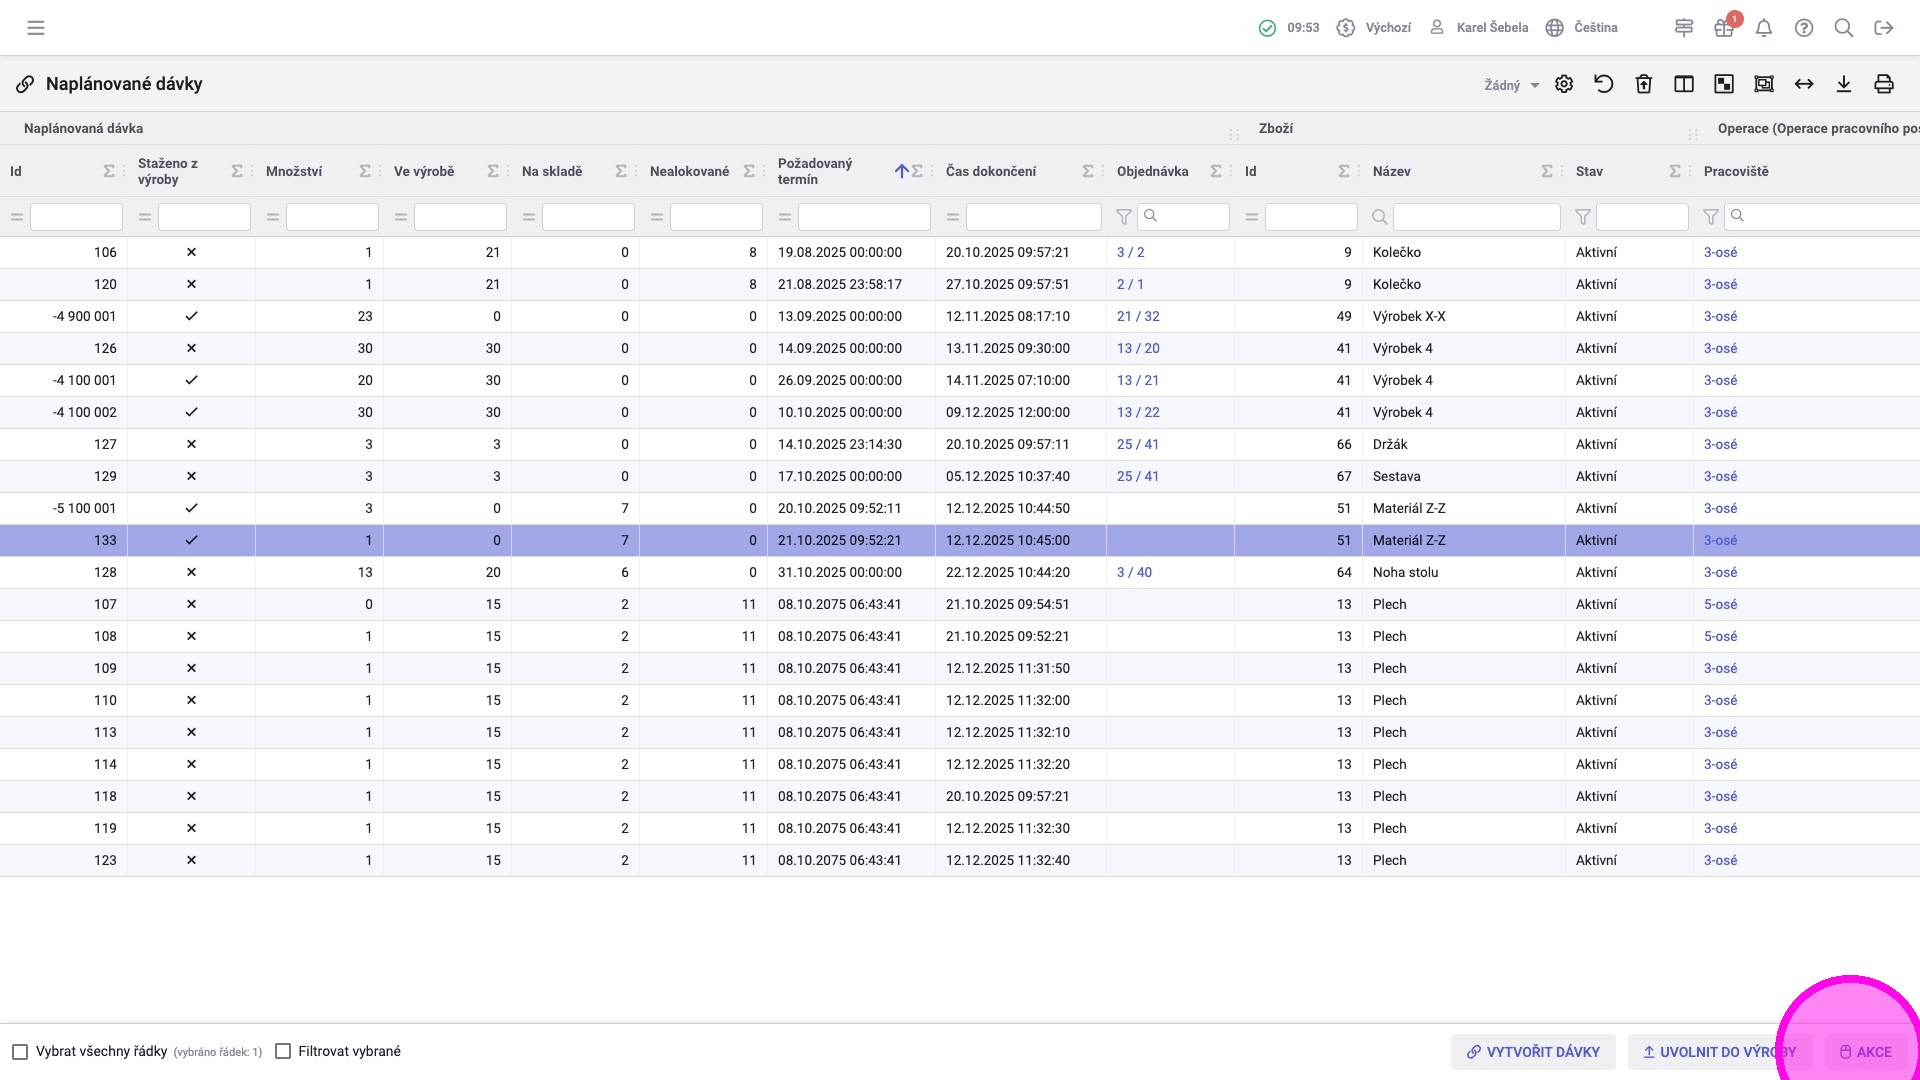Click the logout icon in header
The height and width of the screenshot is (1080, 1920).
coord(1884,28)
